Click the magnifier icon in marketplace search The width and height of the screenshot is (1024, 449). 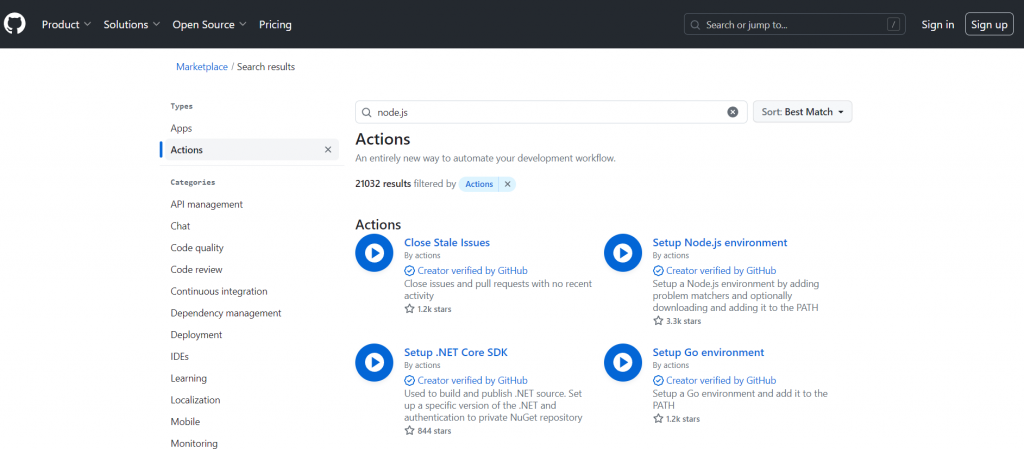coord(366,112)
